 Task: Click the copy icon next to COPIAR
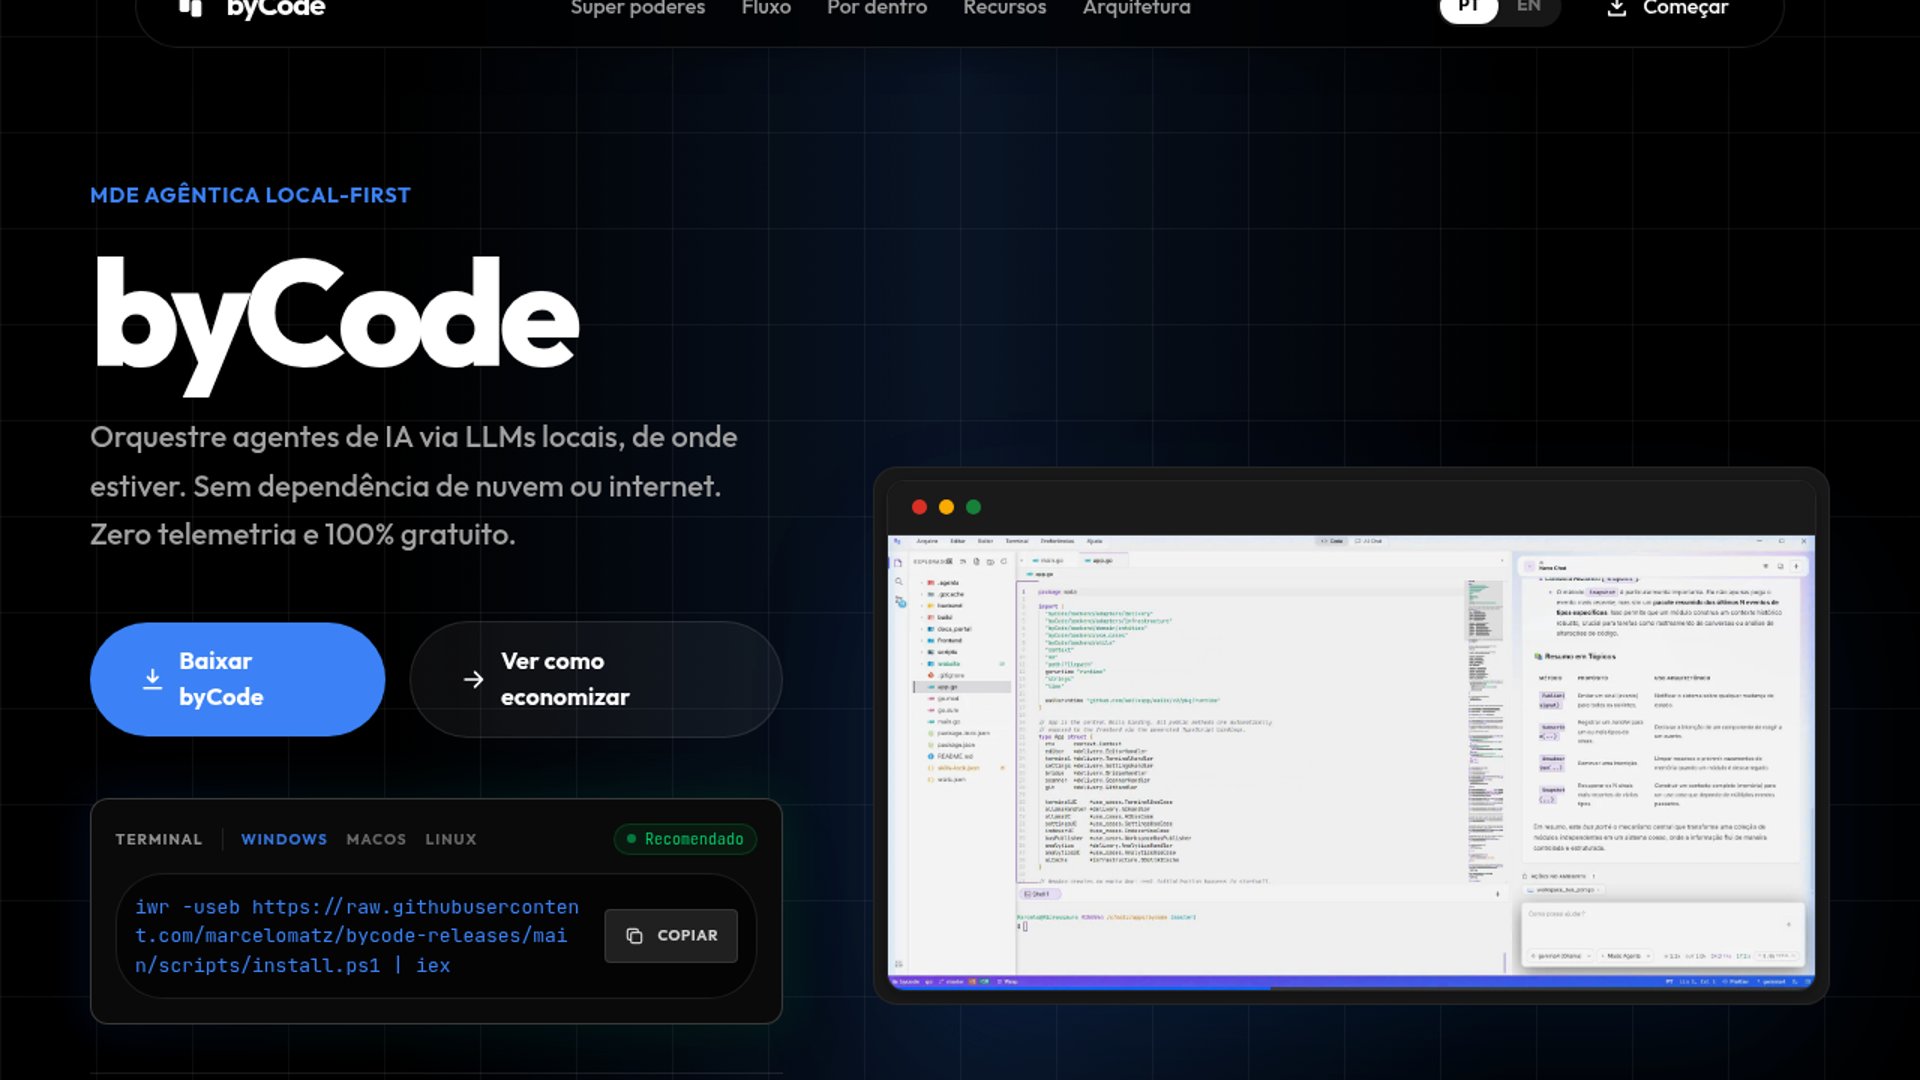[634, 936]
